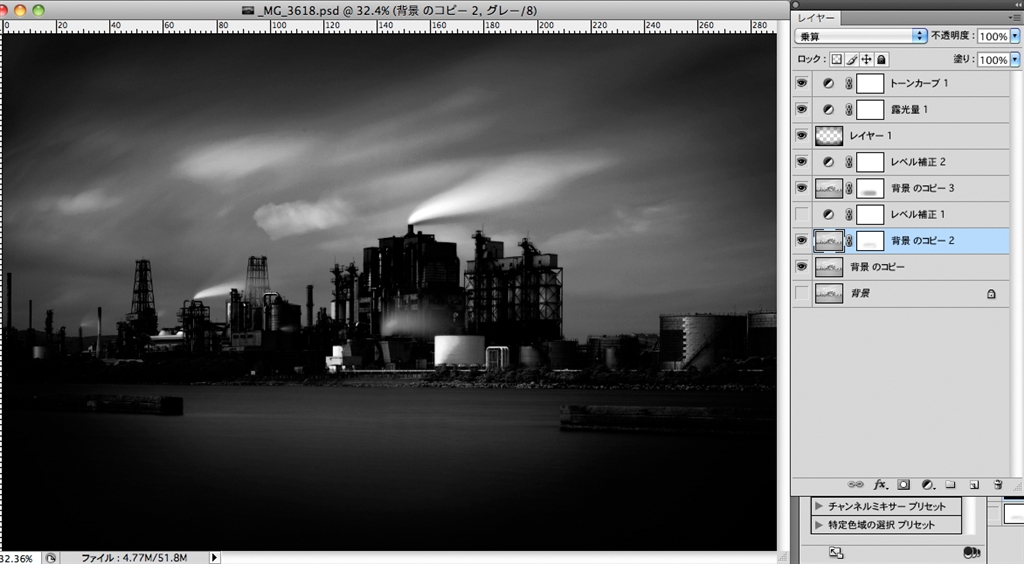
Task: Select the 露光量 1 adjustment layer
Action: coord(909,109)
